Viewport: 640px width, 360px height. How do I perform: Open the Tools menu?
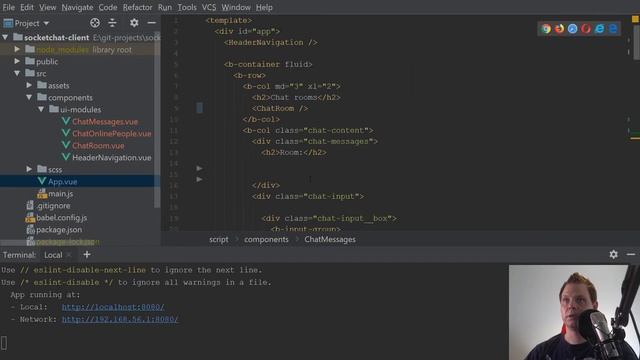coord(187,7)
